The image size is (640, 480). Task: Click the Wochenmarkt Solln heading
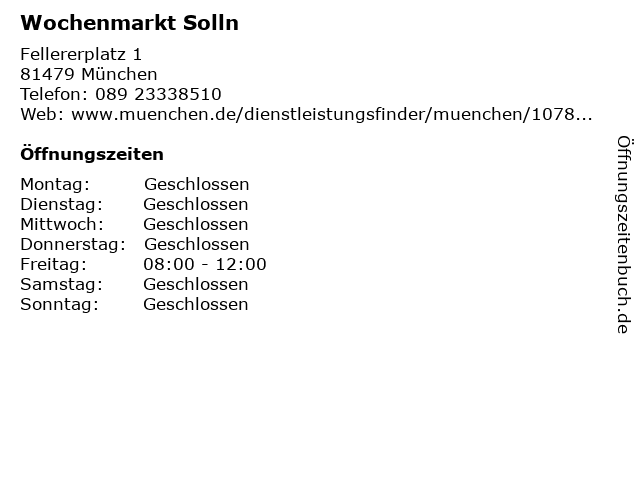[x=129, y=23]
